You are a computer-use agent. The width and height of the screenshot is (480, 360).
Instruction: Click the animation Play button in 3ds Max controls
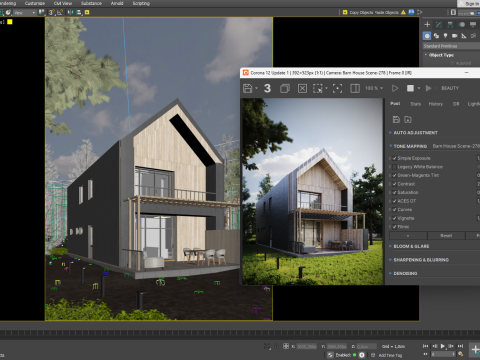[x=443, y=346]
